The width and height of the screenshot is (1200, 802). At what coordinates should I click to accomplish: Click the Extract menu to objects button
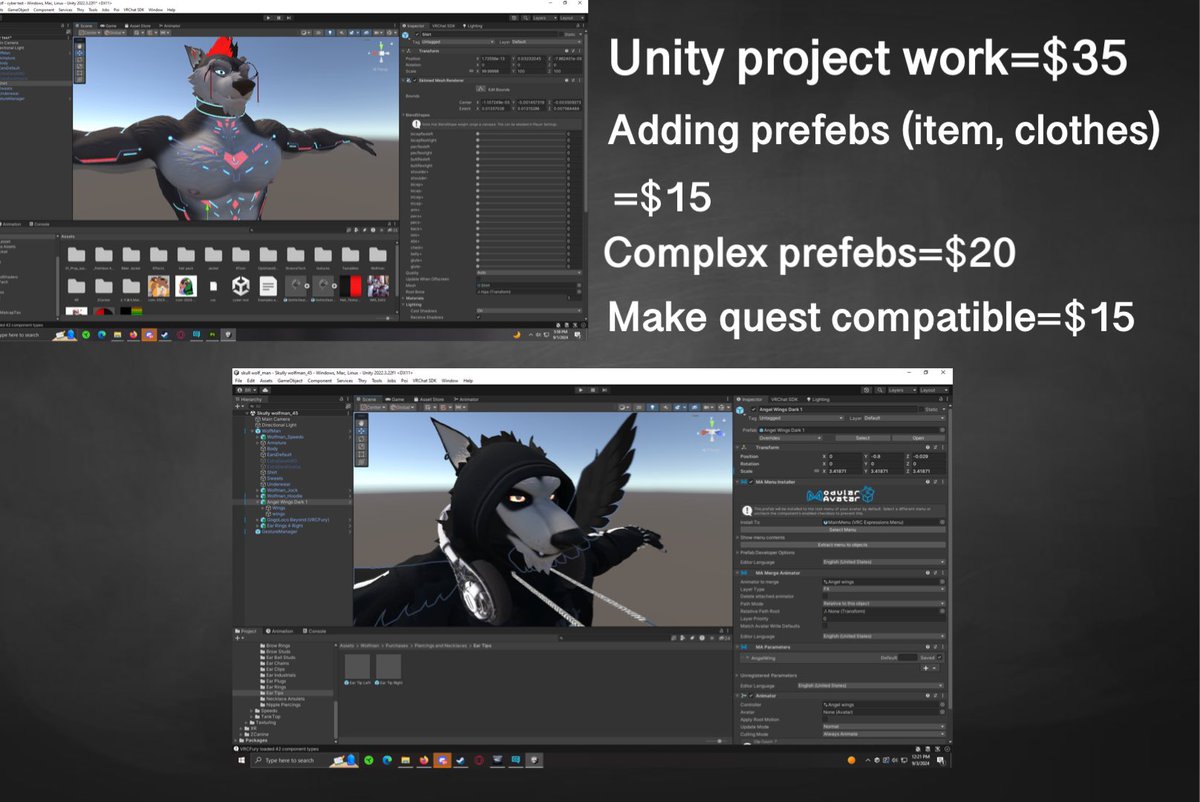pyautogui.click(x=843, y=545)
